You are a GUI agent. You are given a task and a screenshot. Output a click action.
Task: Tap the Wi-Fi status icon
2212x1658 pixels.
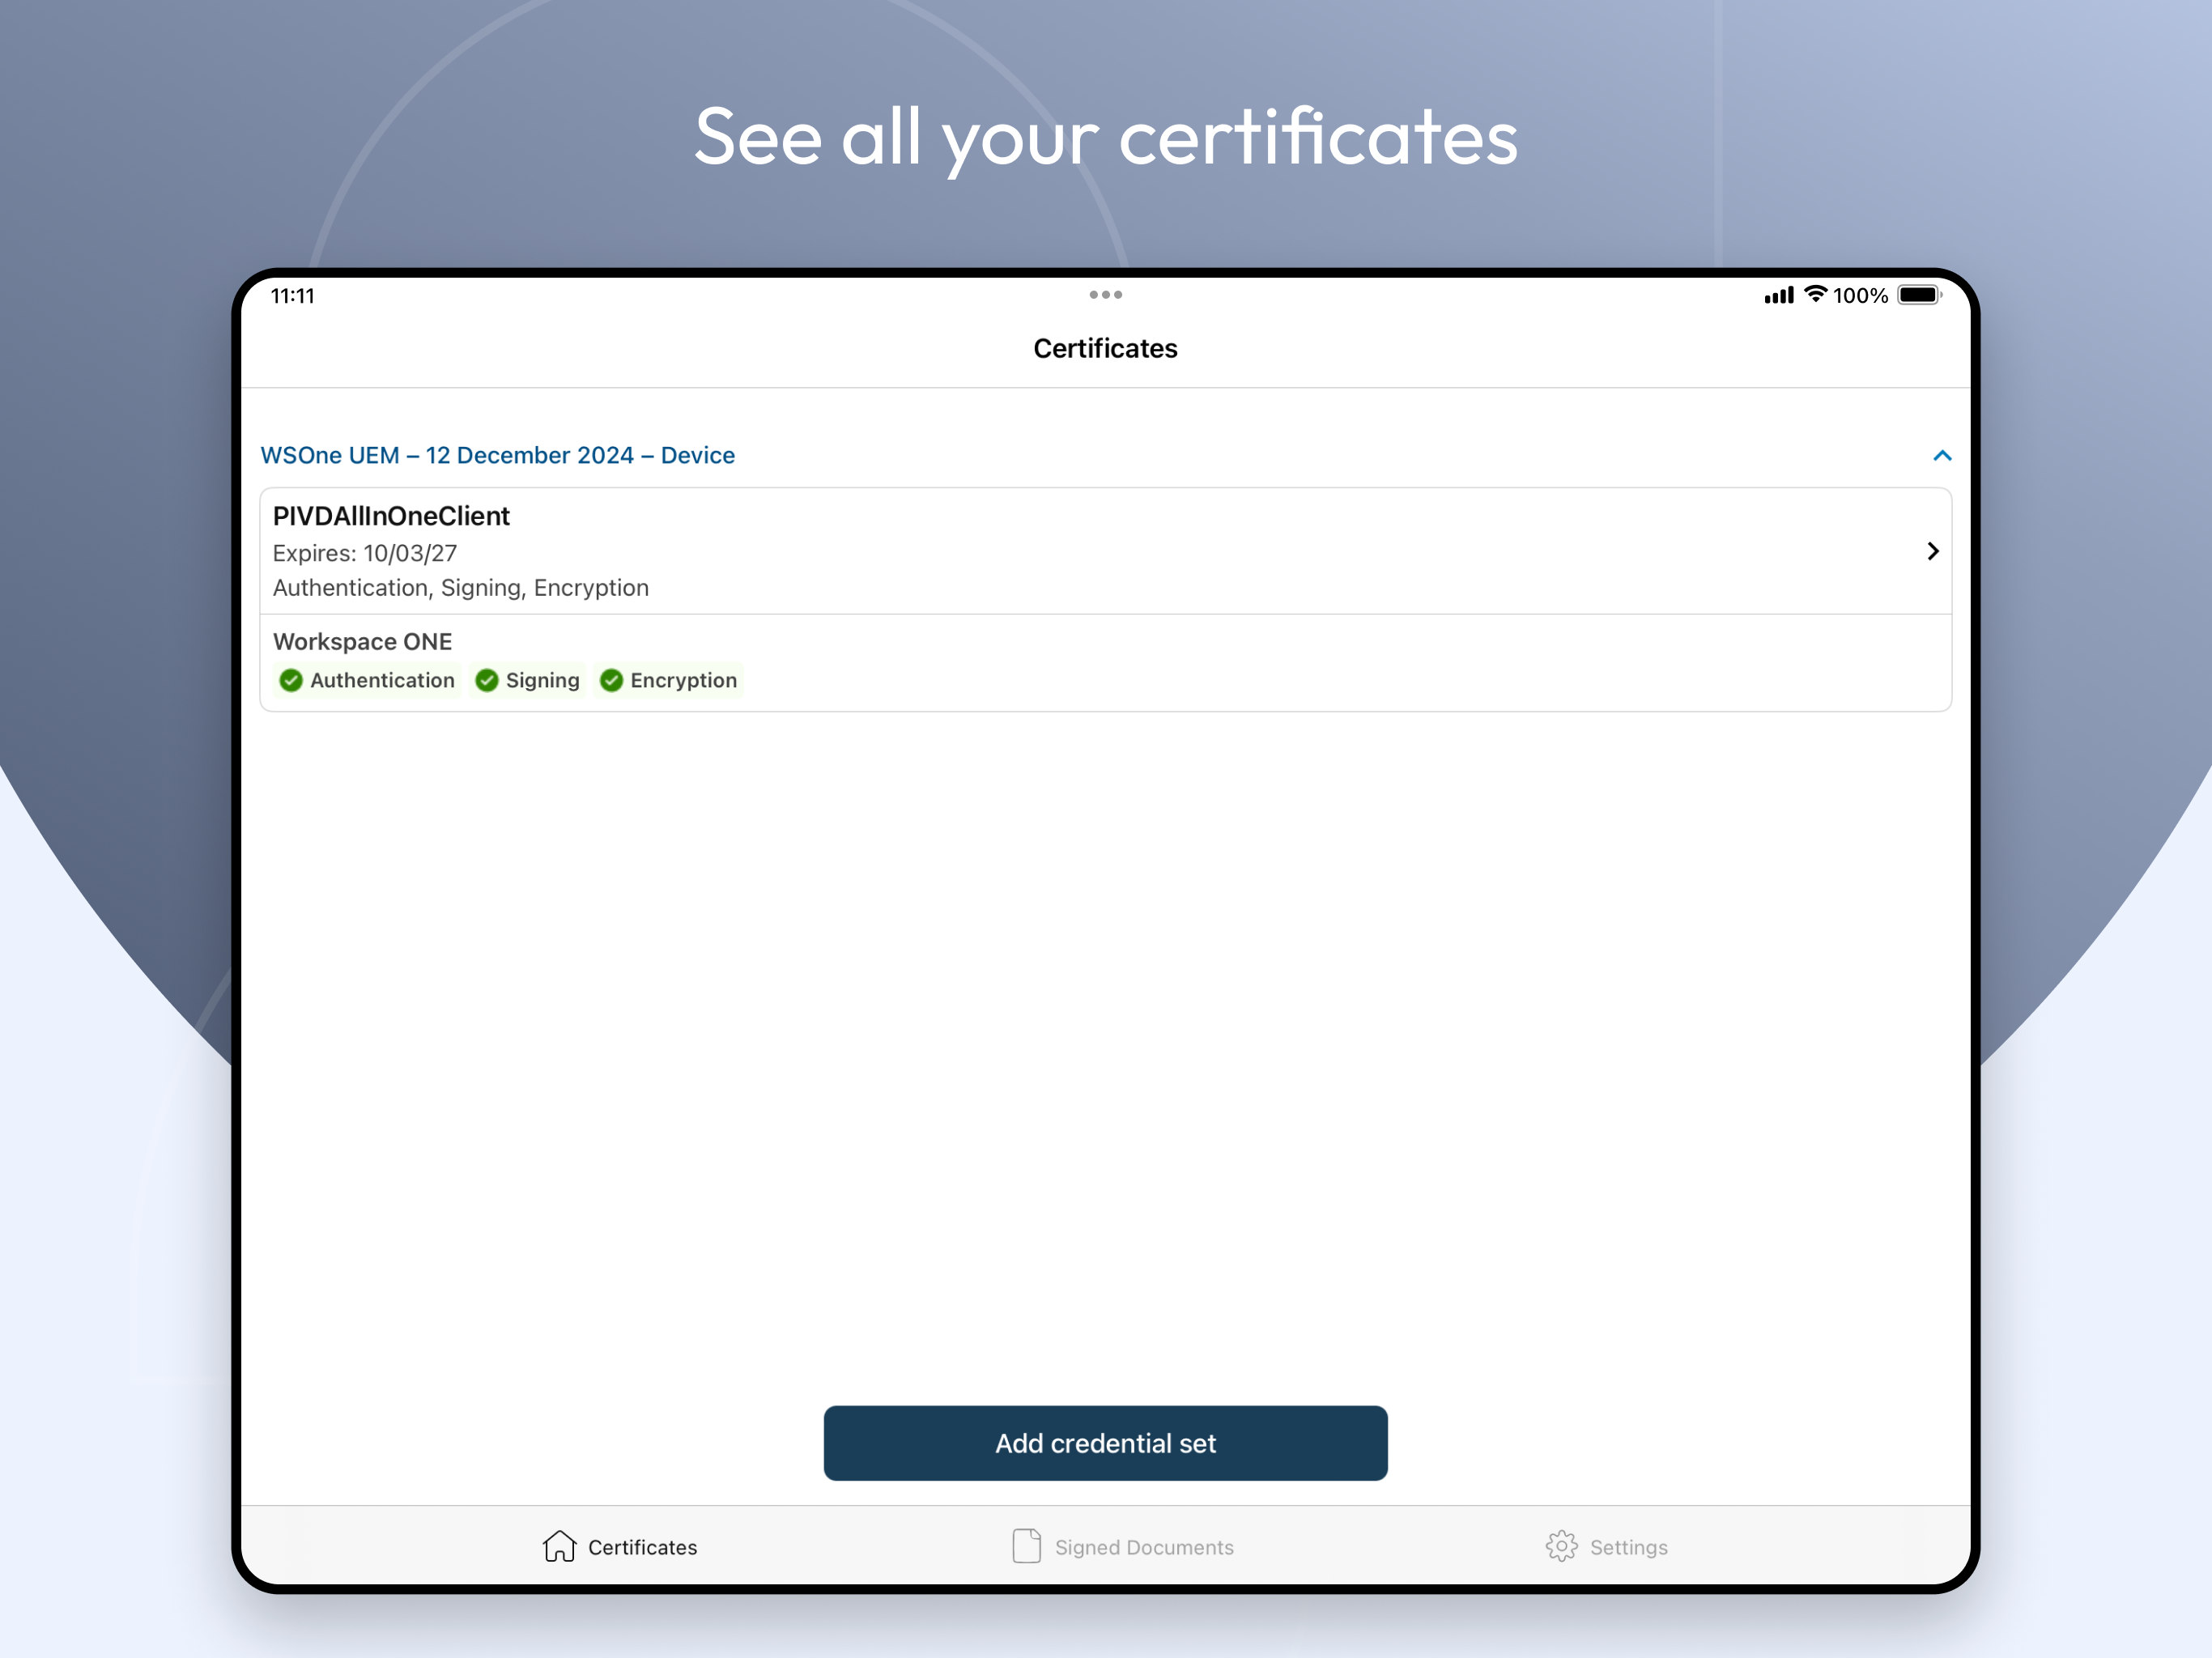click(x=1815, y=295)
